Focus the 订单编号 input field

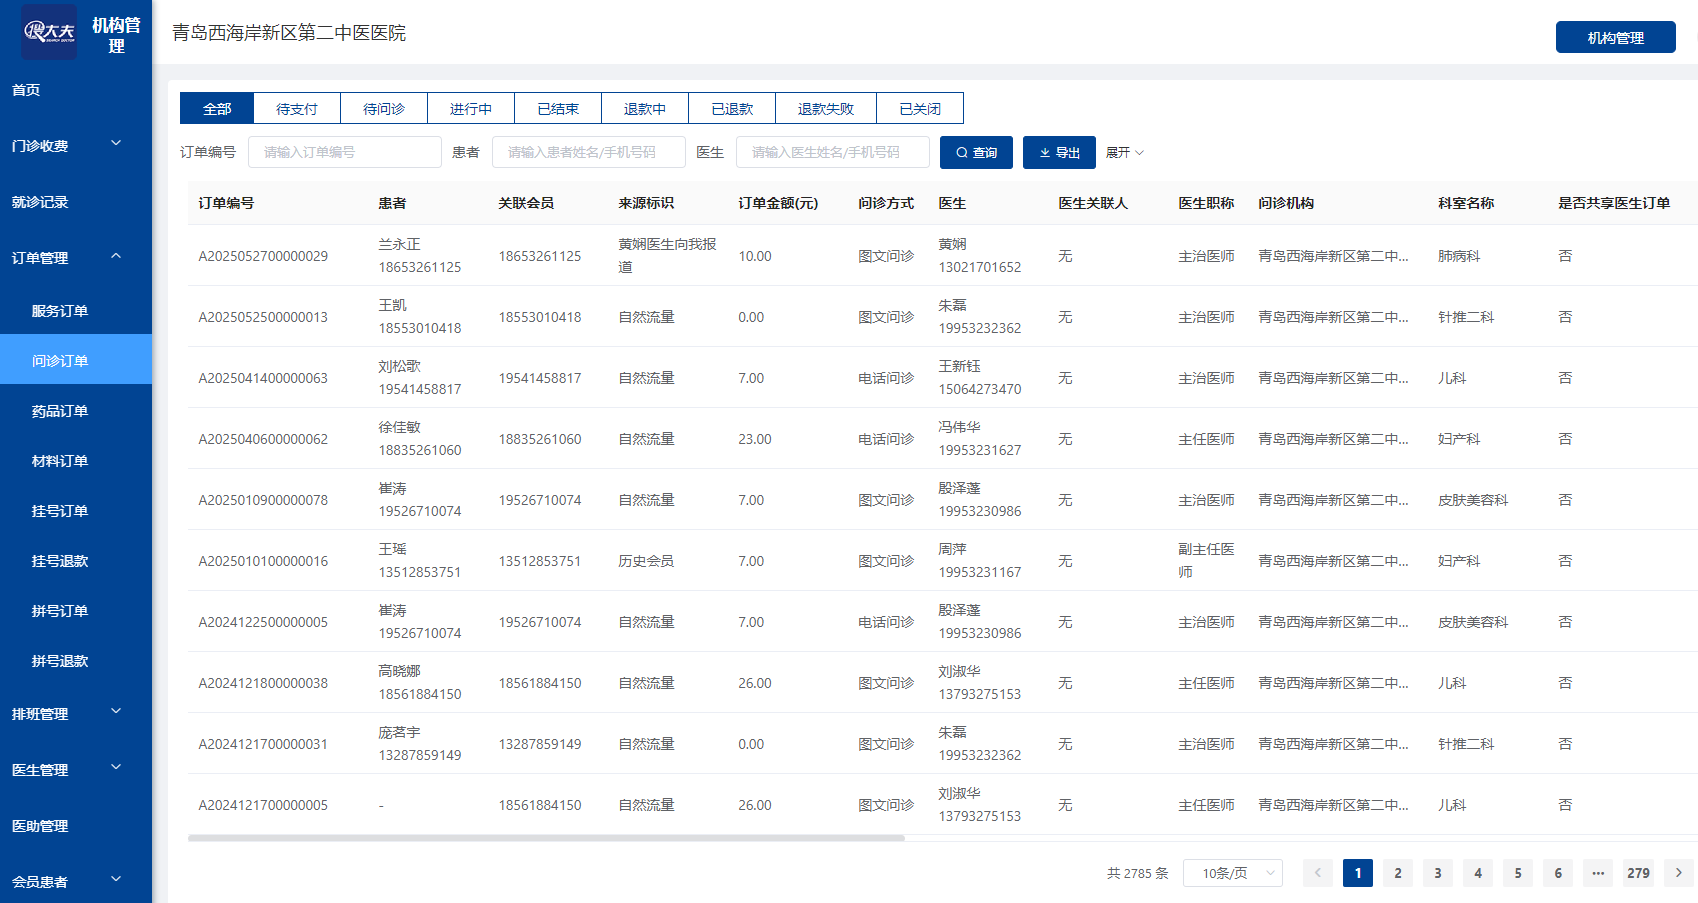tap(344, 153)
